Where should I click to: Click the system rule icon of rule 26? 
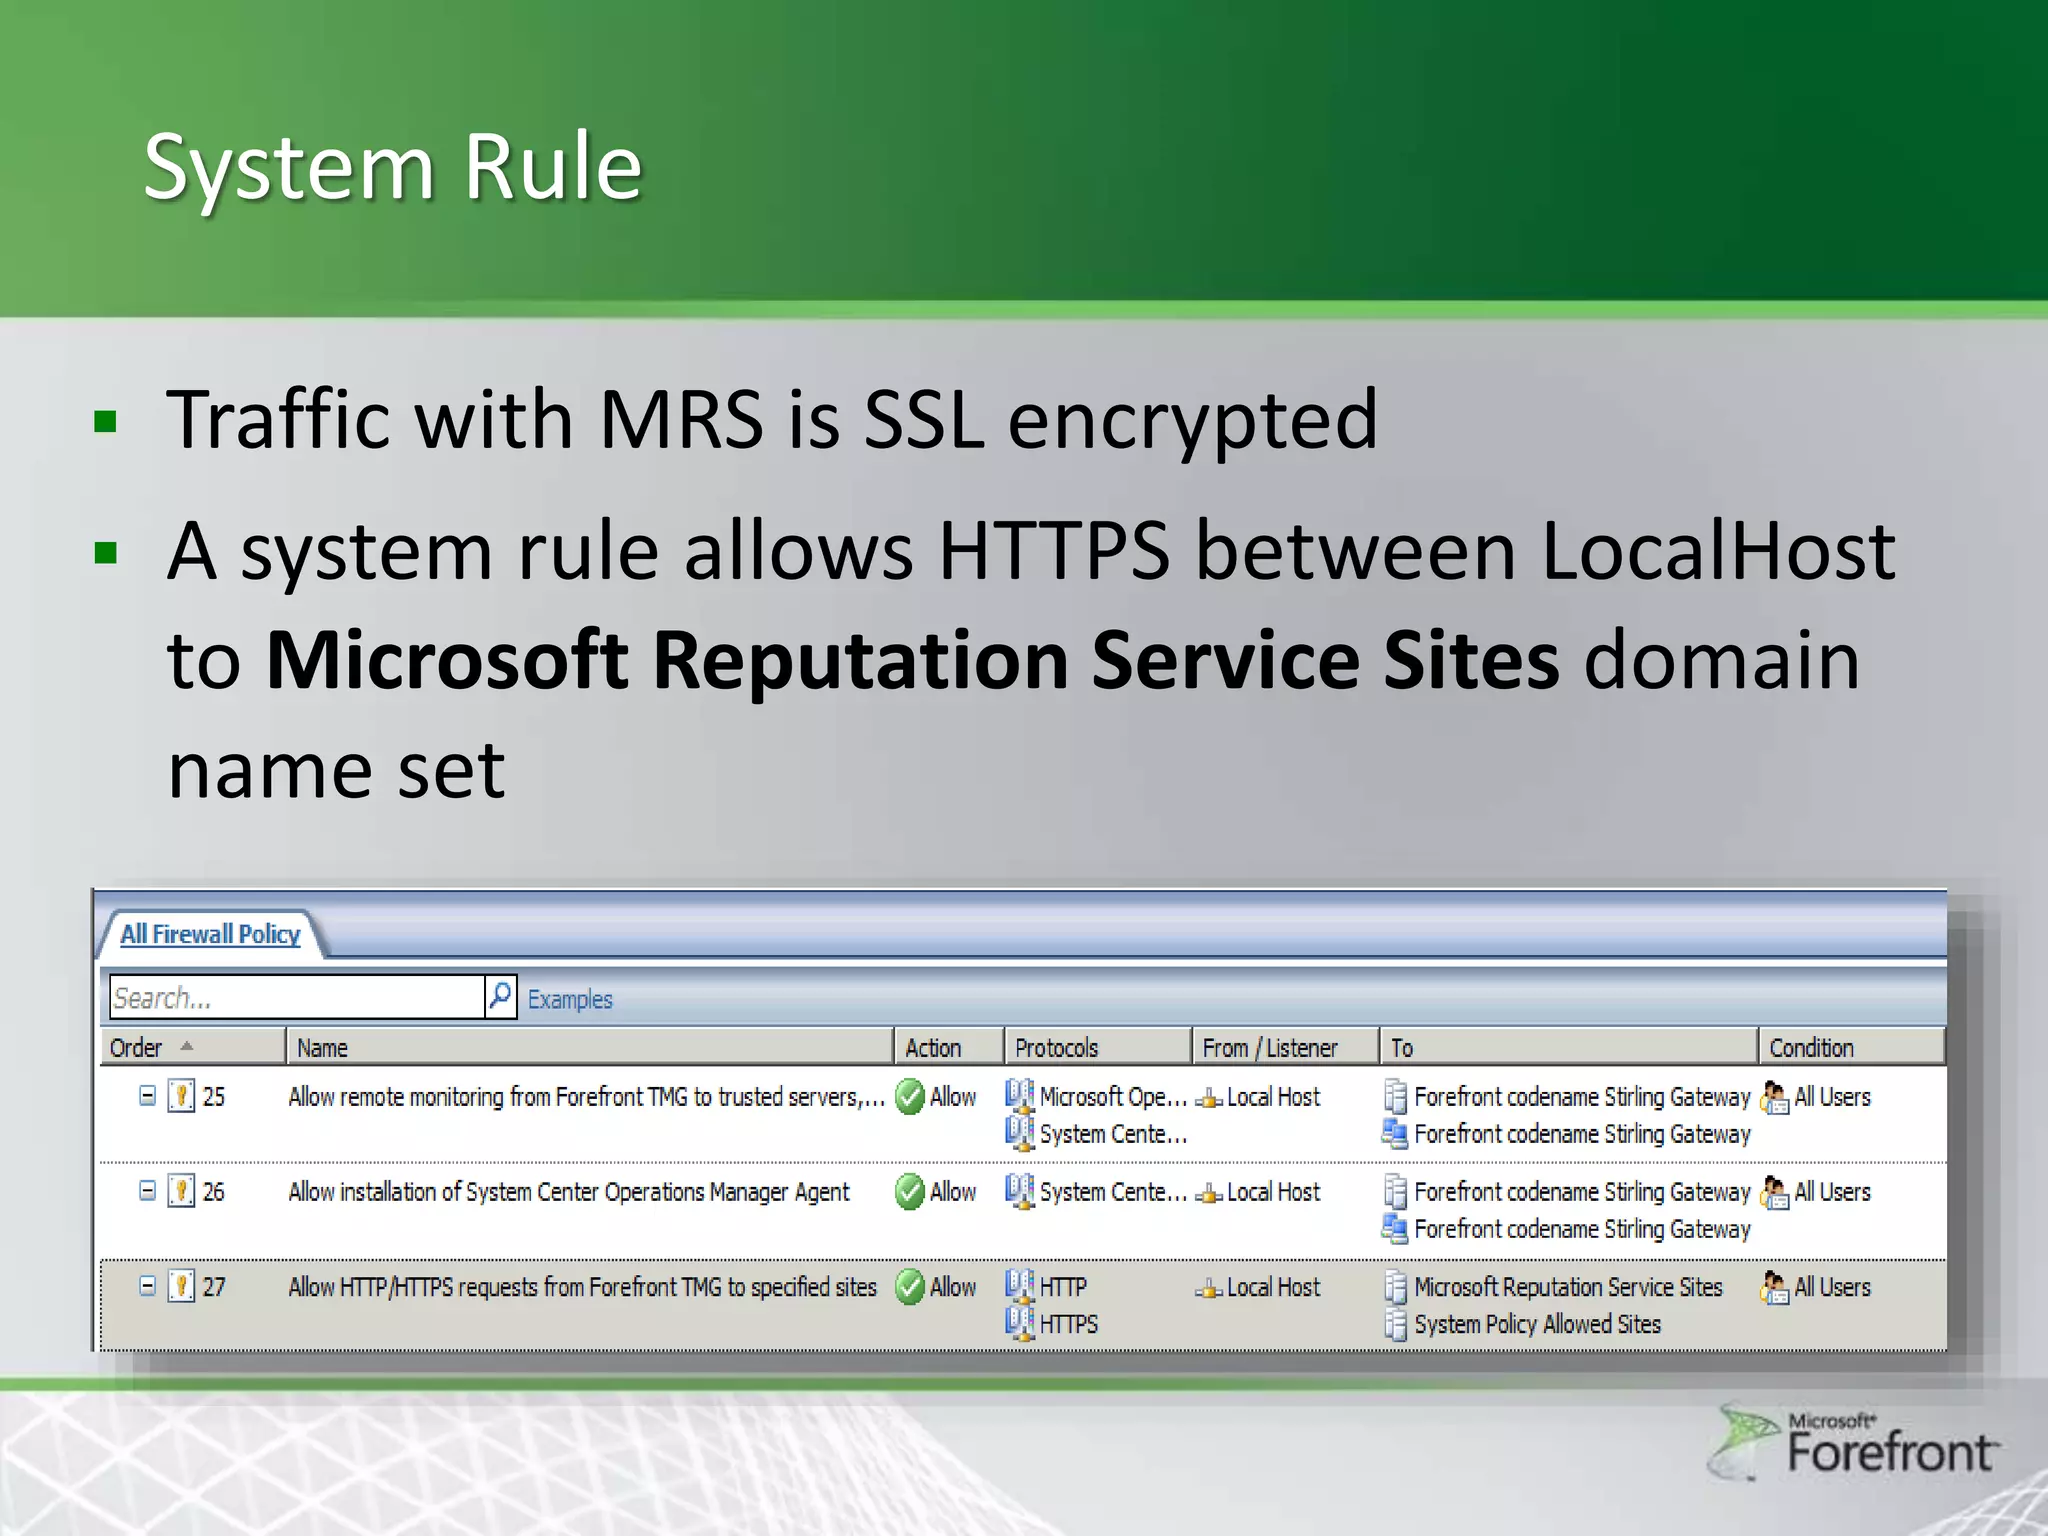coord(181,1191)
